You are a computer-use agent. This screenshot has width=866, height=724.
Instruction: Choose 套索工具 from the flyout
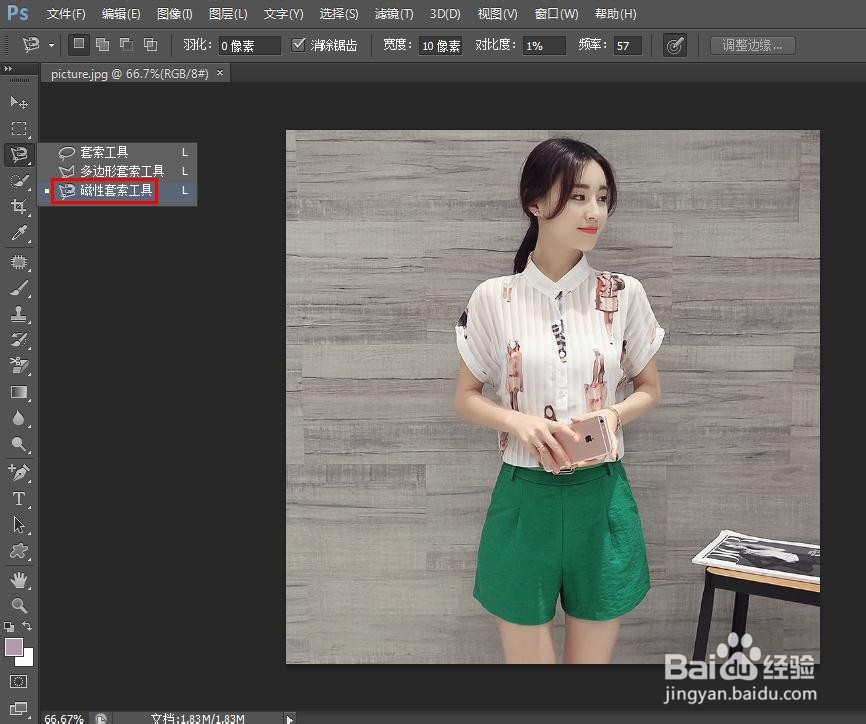pos(118,152)
